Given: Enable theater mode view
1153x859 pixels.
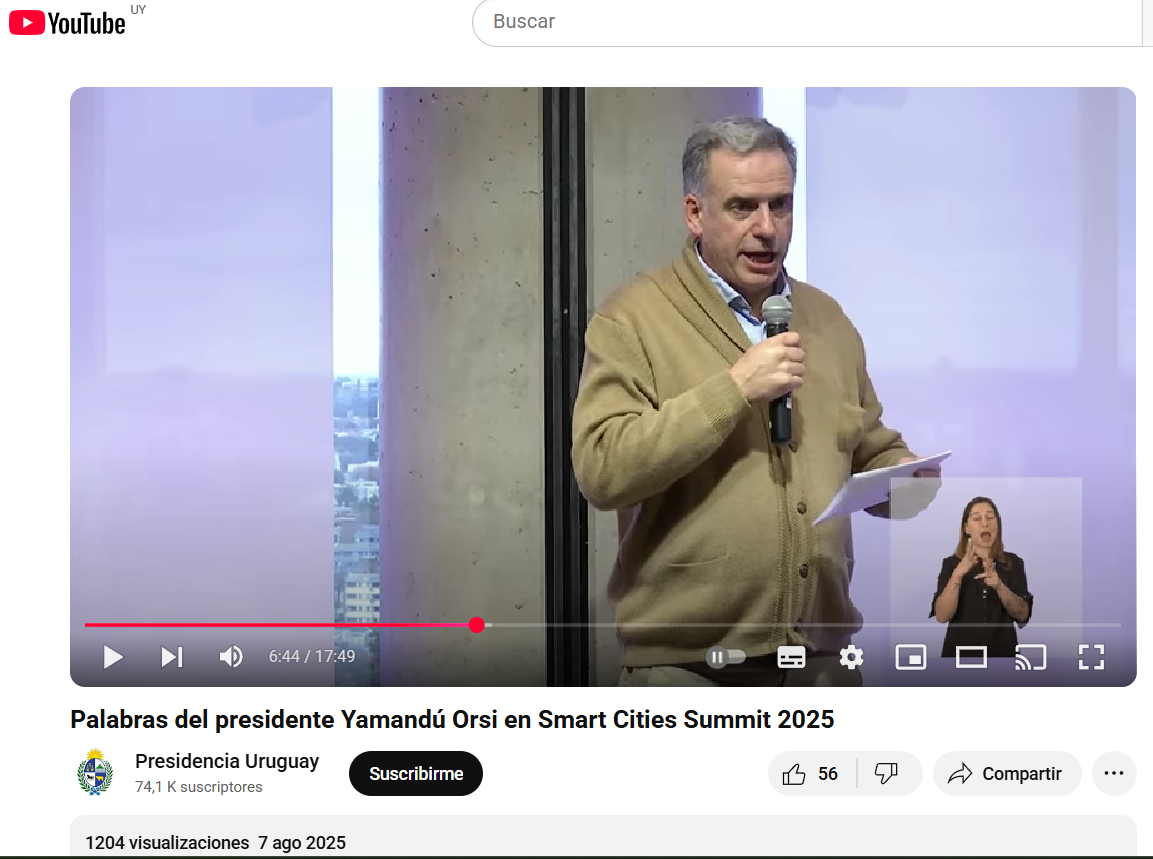Looking at the screenshot, I should (x=971, y=657).
